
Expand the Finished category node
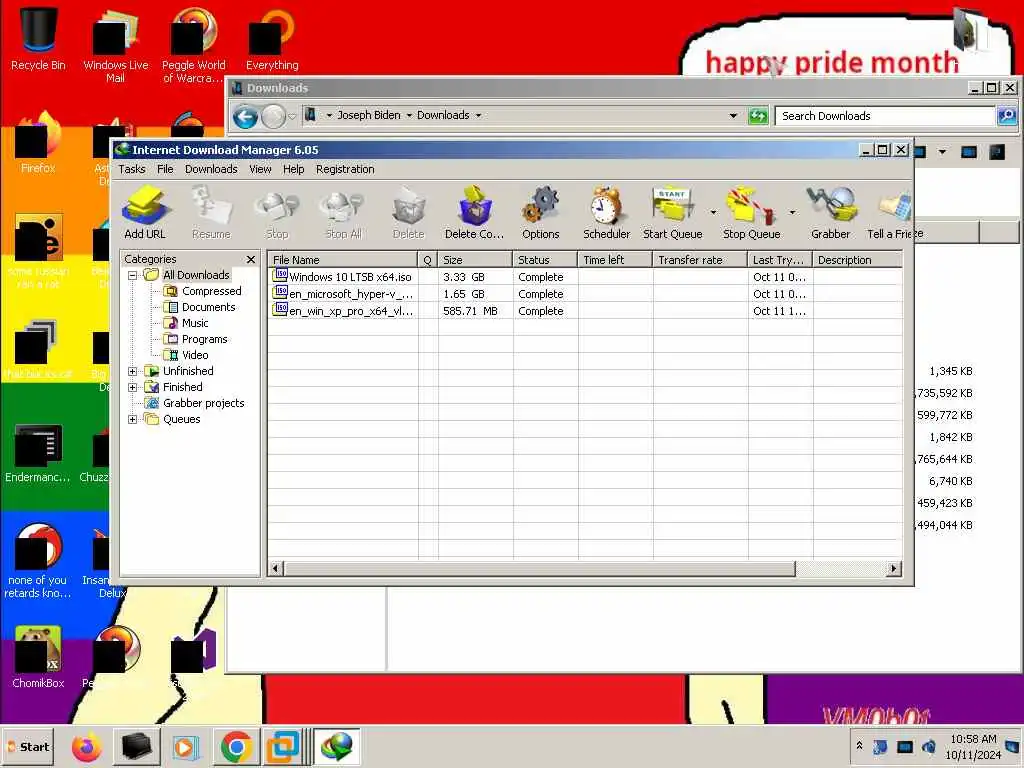pyautogui.click(x=133, y=387)
